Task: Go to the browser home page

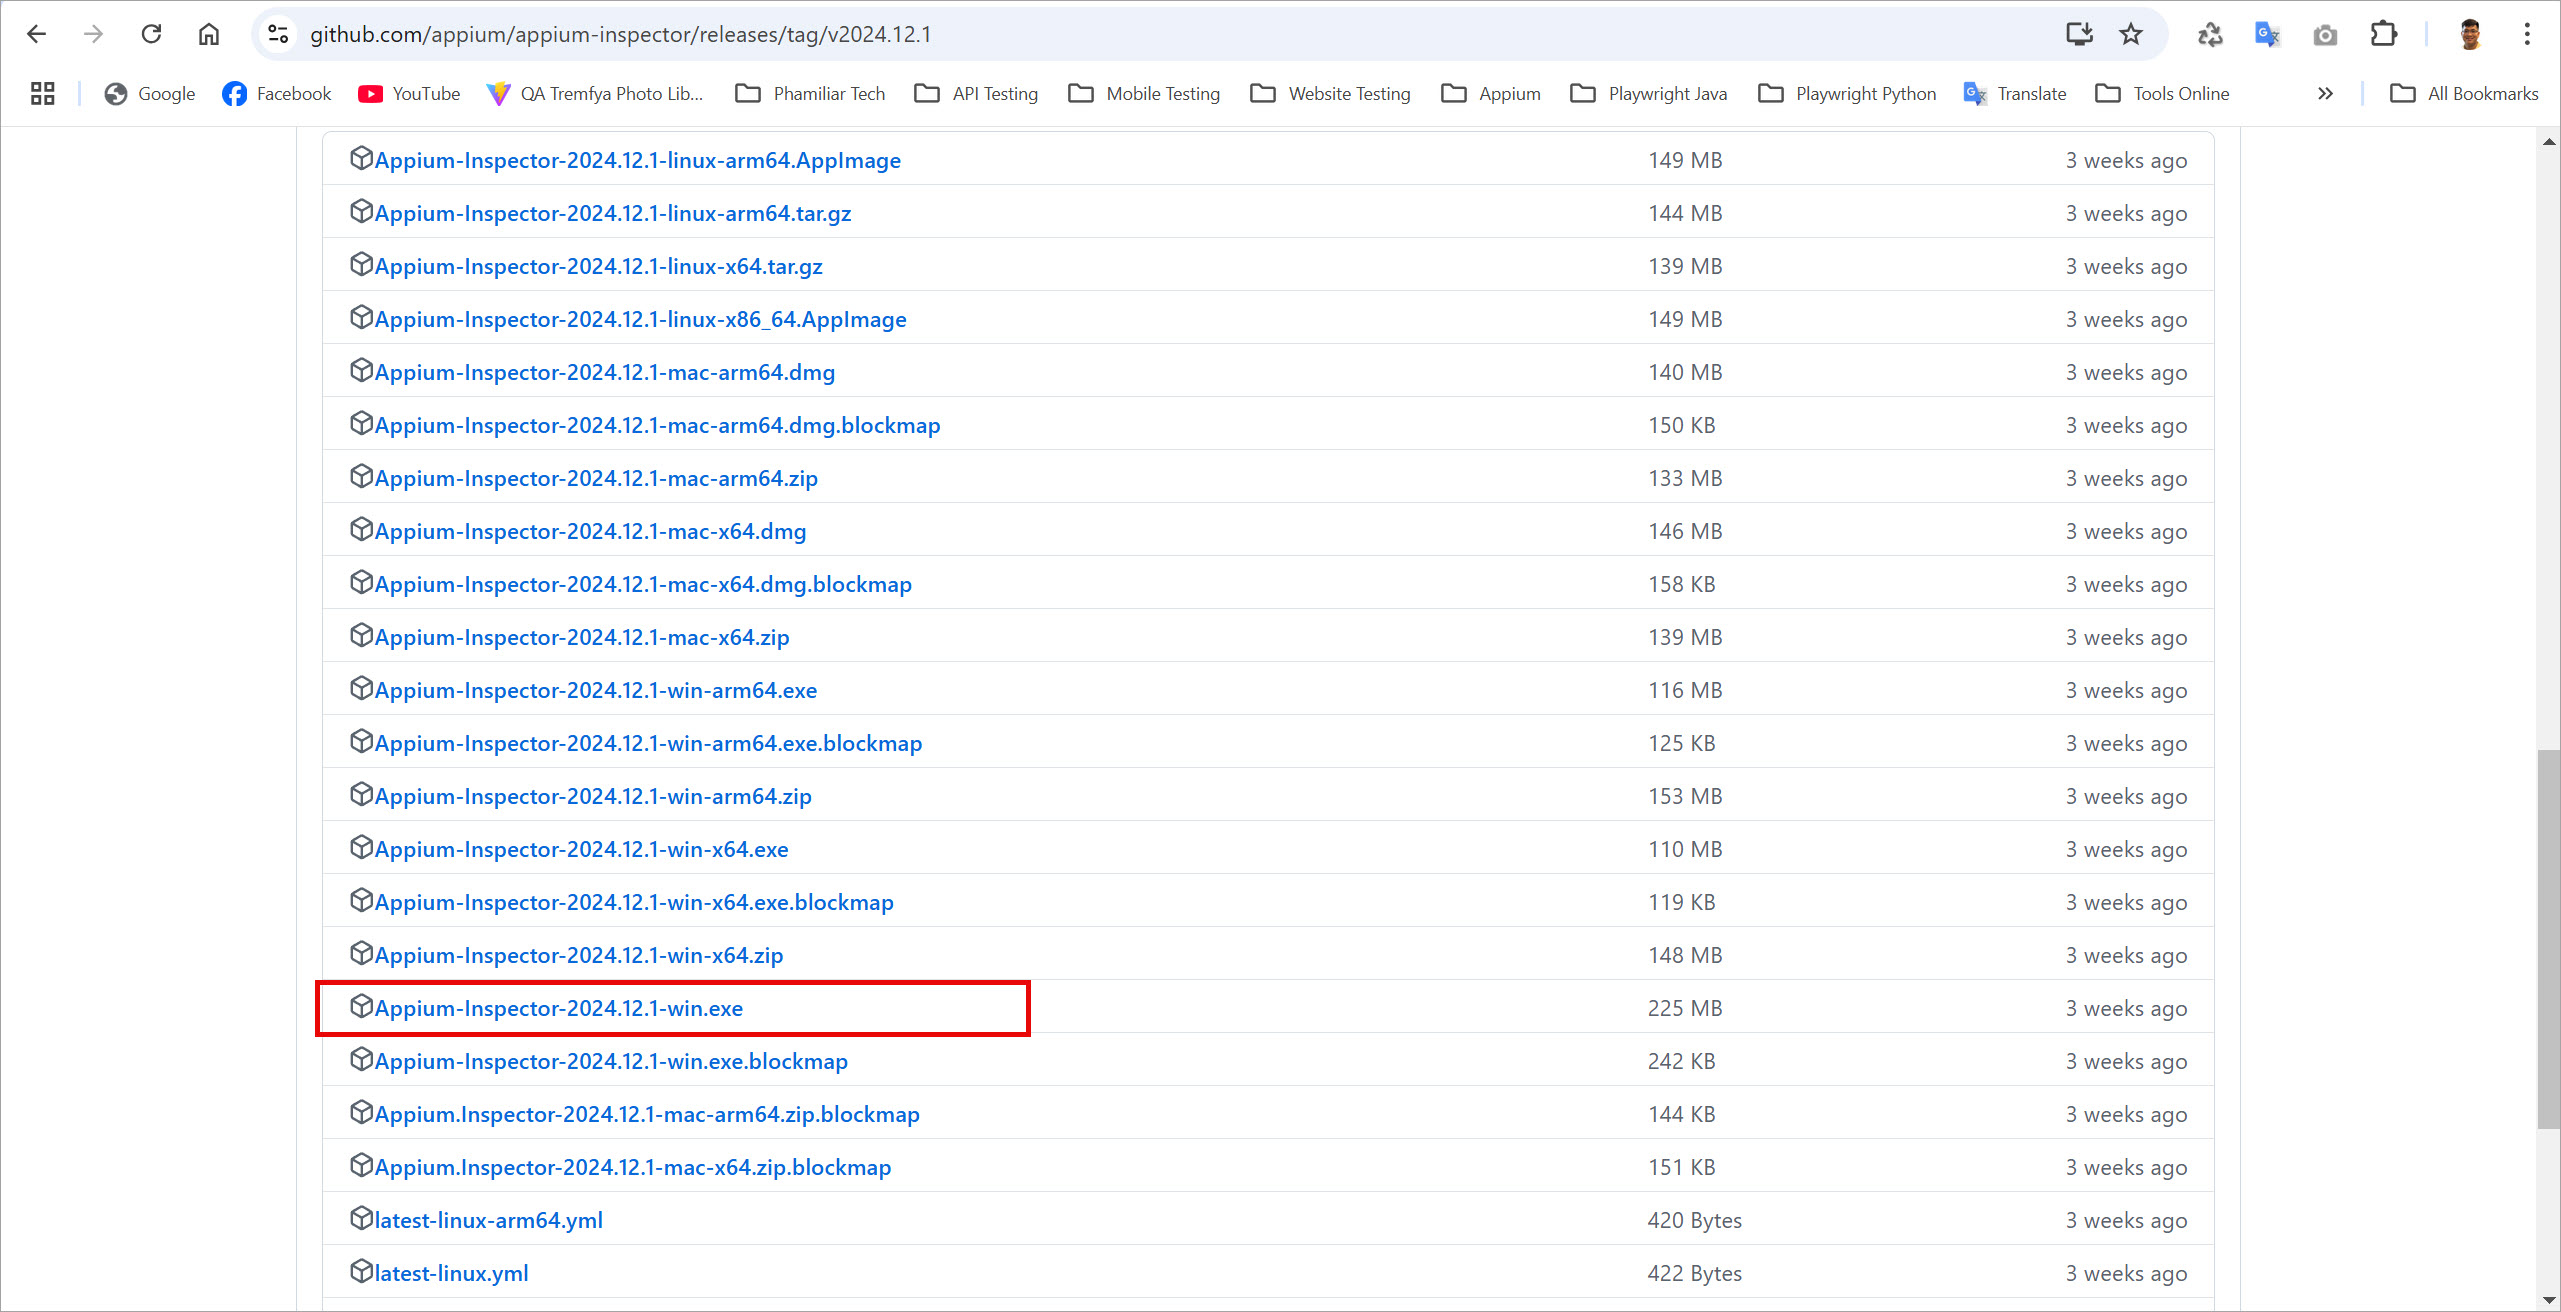Action: point(208,34)
